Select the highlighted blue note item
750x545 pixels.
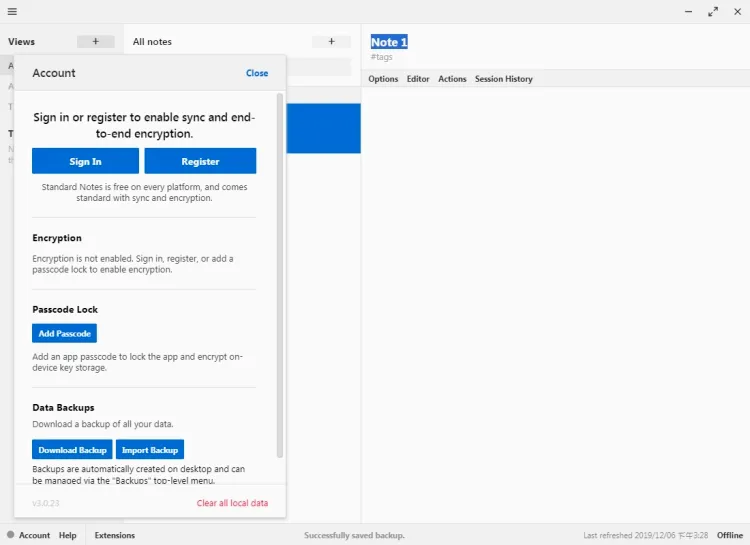click(323, 128)
